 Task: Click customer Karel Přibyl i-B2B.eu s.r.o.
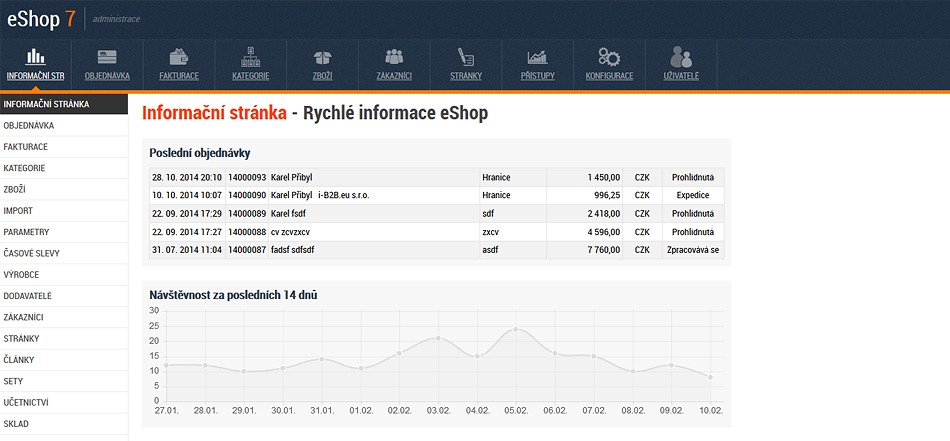coord(320,196)
